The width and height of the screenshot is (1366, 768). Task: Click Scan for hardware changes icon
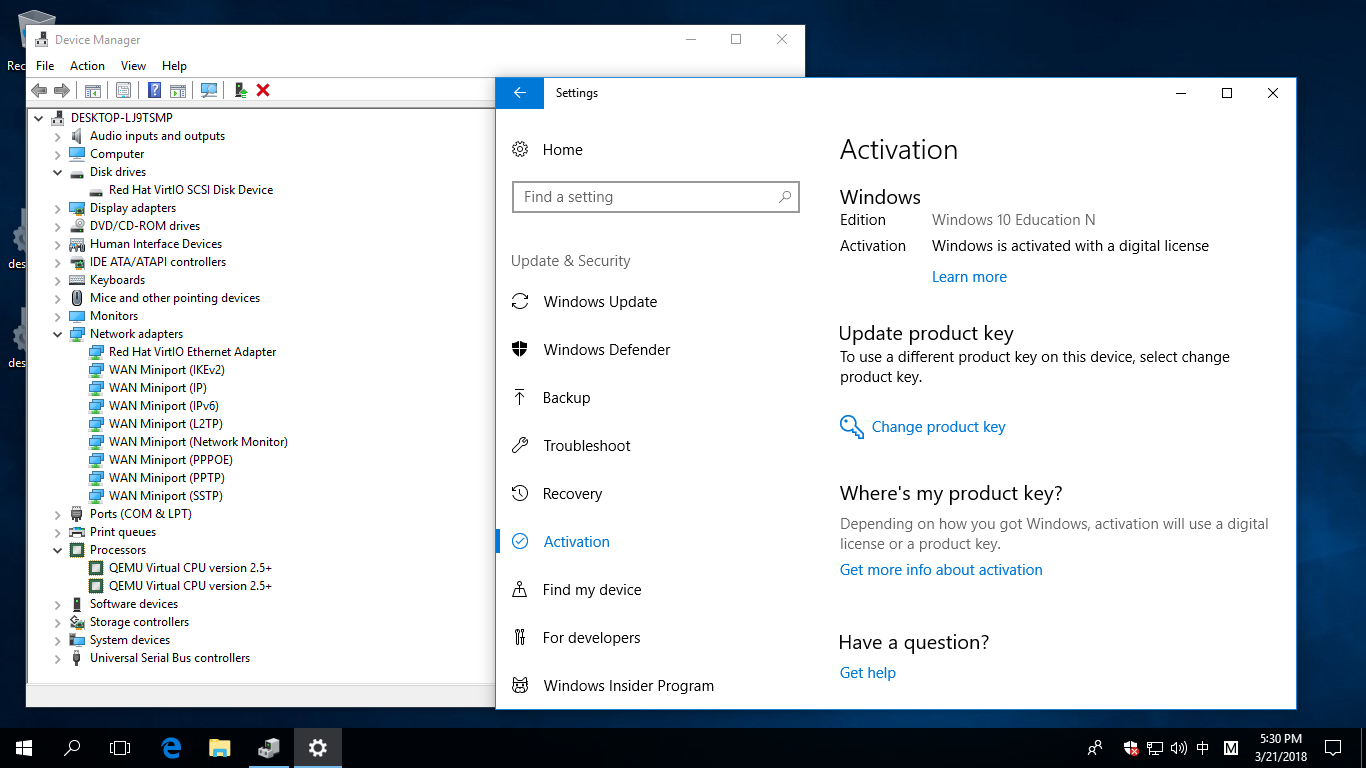[209, 90]
